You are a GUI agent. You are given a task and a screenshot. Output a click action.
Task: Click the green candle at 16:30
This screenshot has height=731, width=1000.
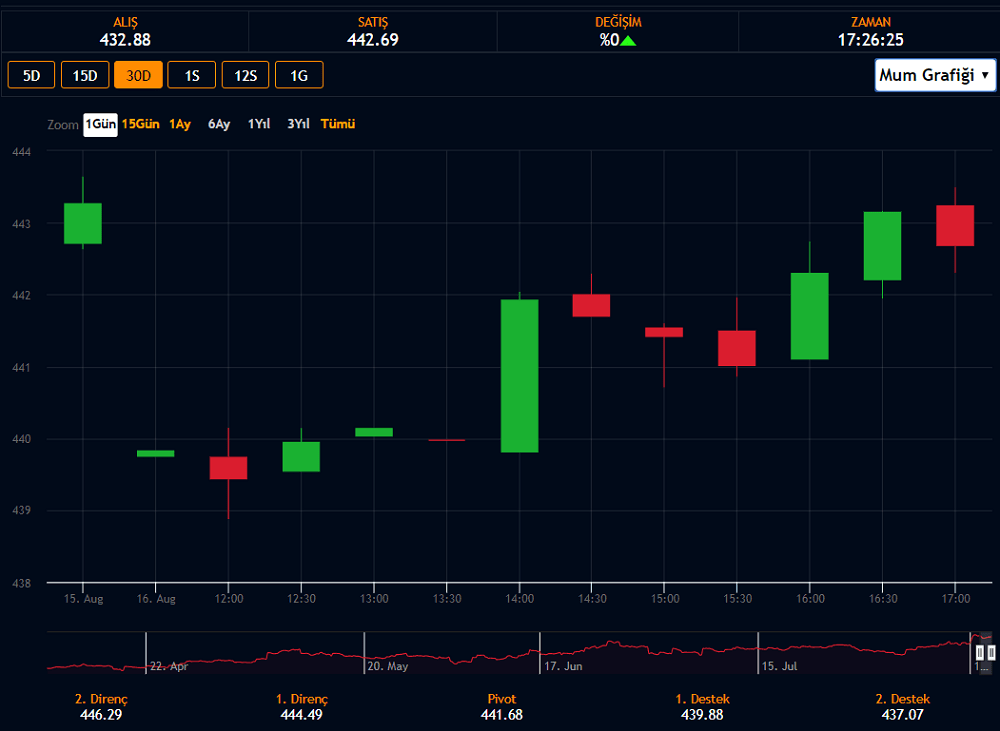coord(882,246)
